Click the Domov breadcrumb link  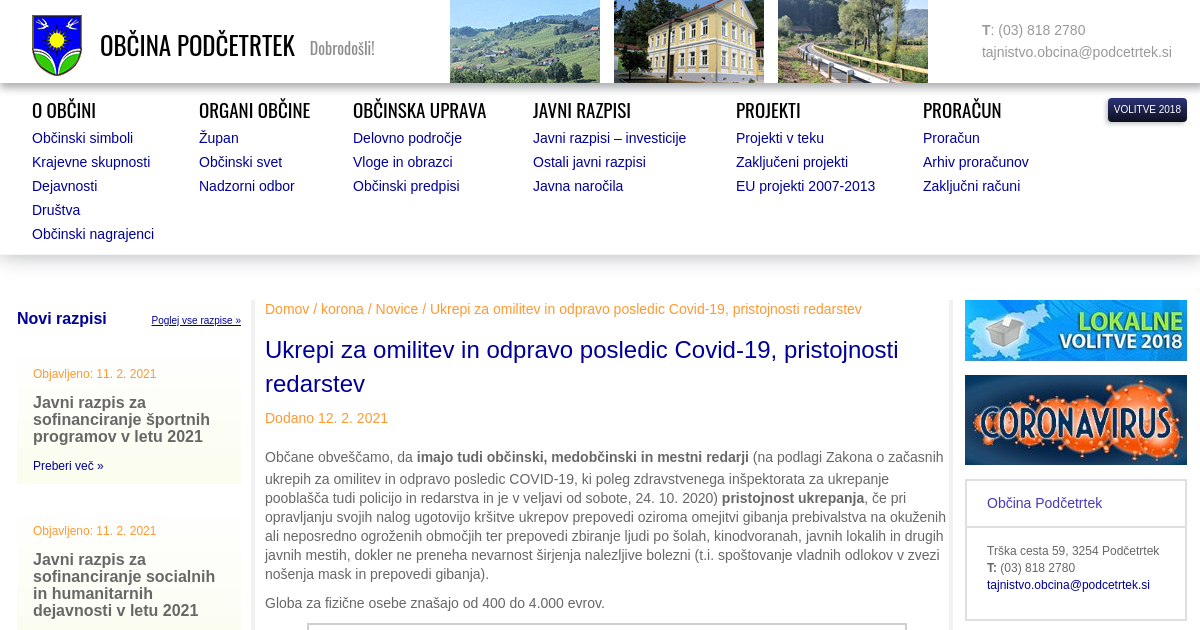pos(287,309)
